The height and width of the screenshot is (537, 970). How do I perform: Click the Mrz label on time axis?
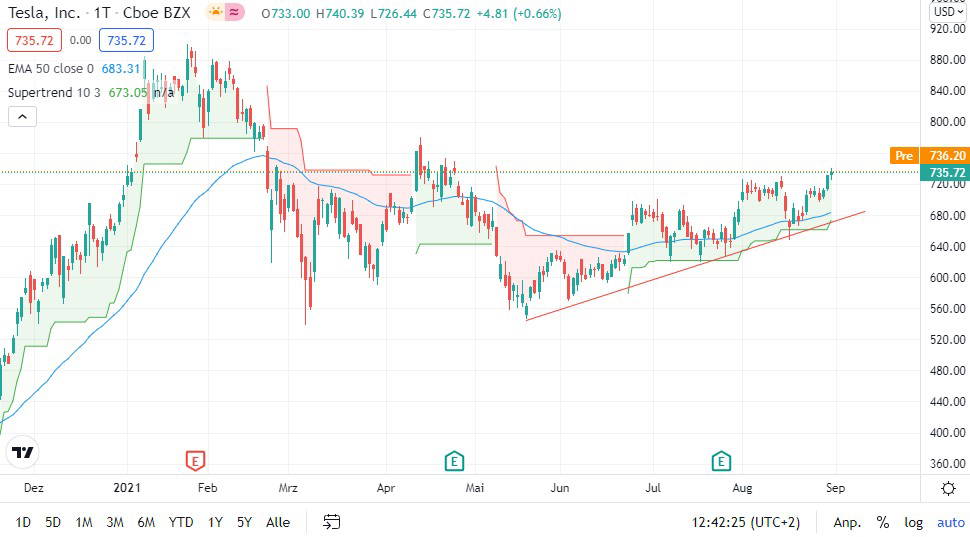(x=288, y=488)
